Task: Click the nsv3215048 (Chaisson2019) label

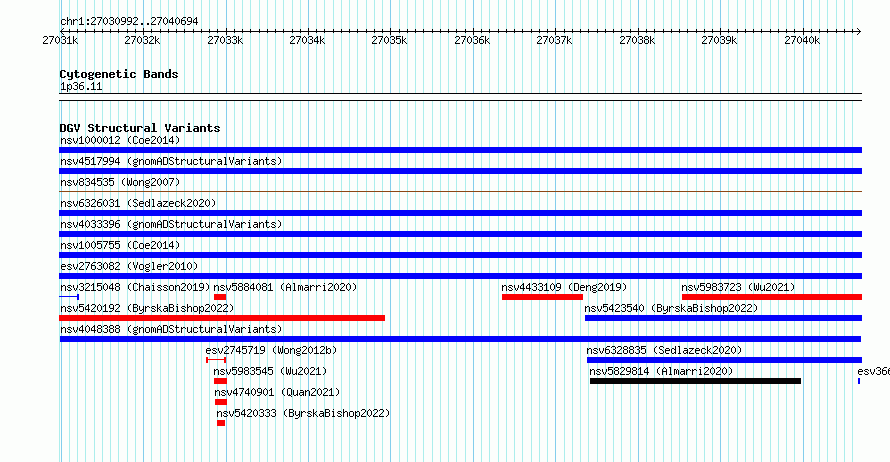Action: [x=135, y=287]
